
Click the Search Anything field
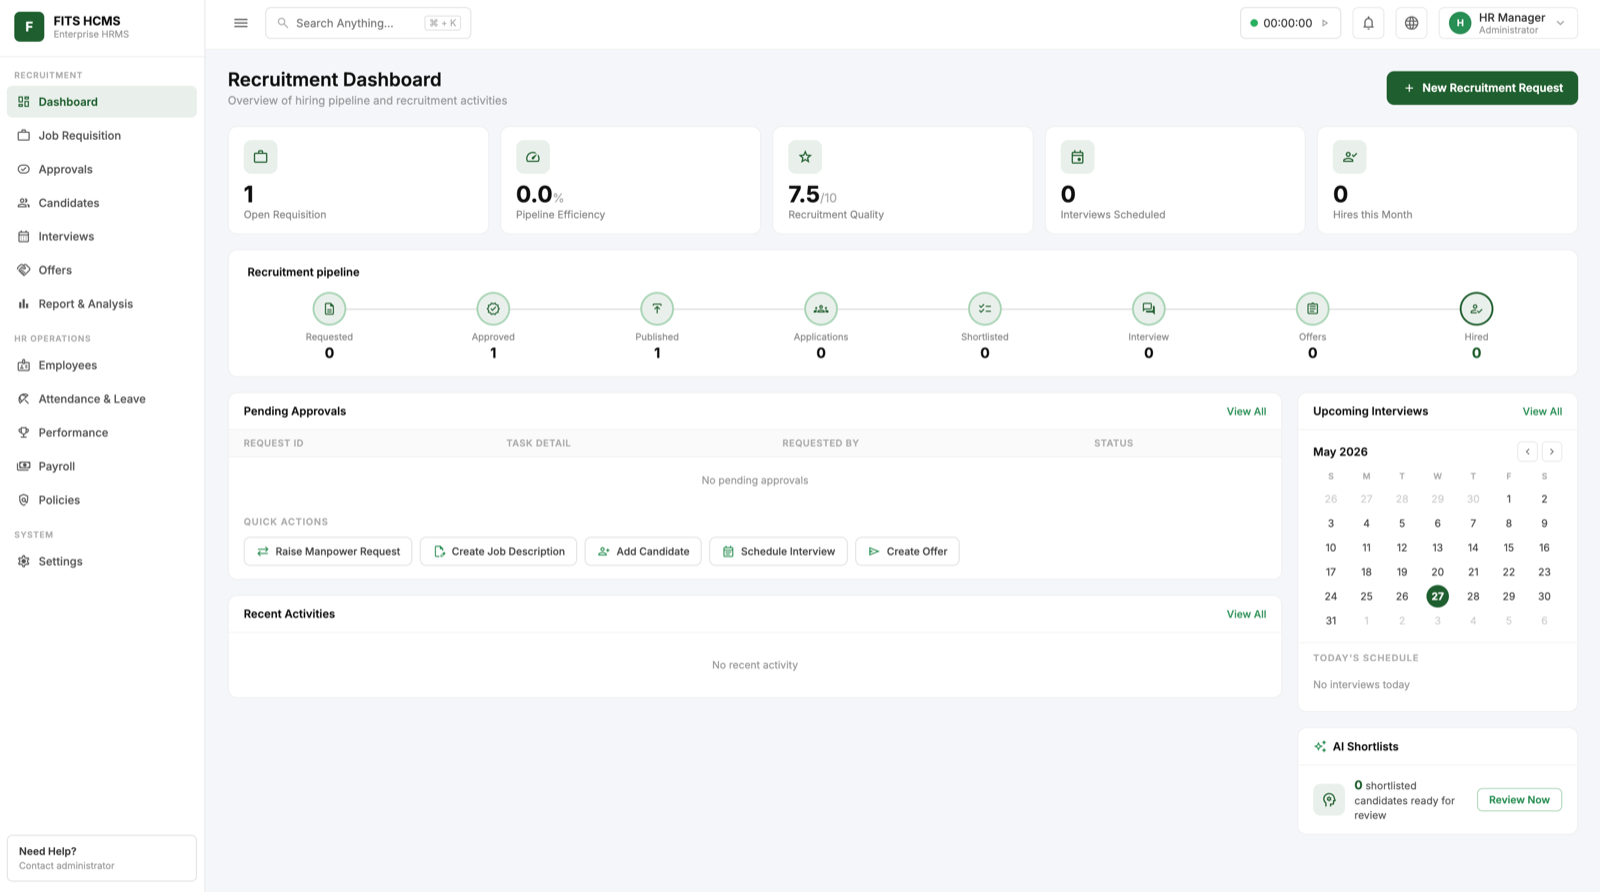(368, 23)
